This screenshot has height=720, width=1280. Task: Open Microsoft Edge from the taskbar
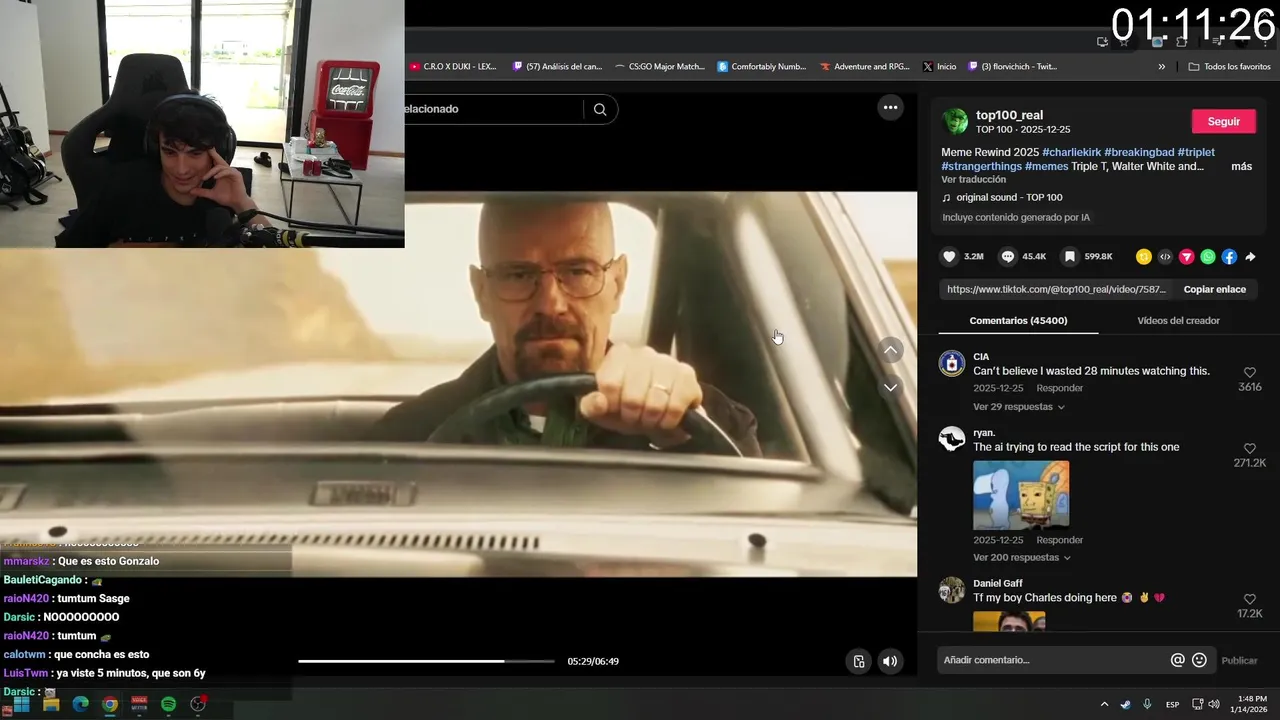[80, 704]
